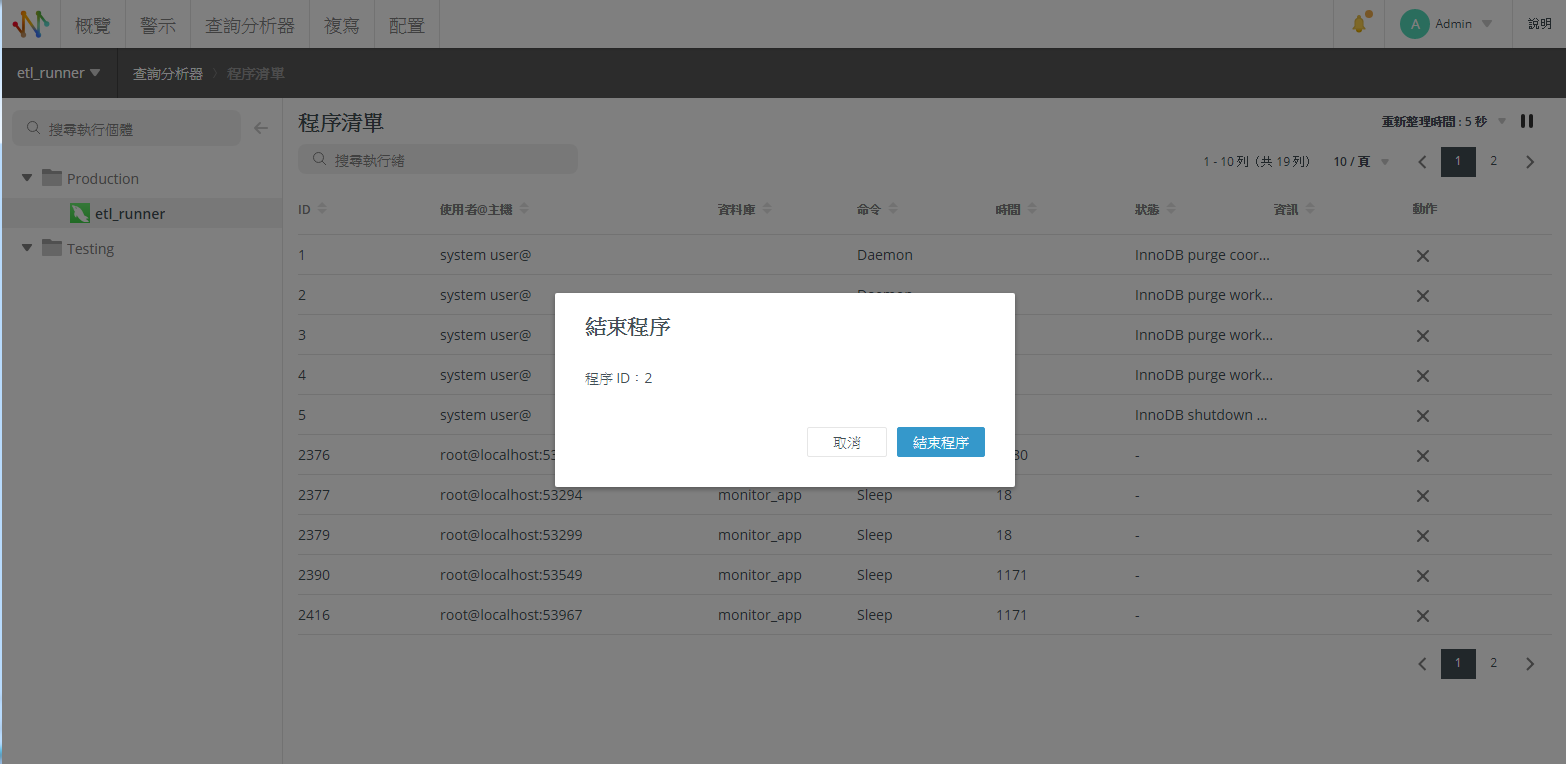Click the 取消 button in the dialog
This screenshot has width=1566, height=764.
tap(846, 442)
